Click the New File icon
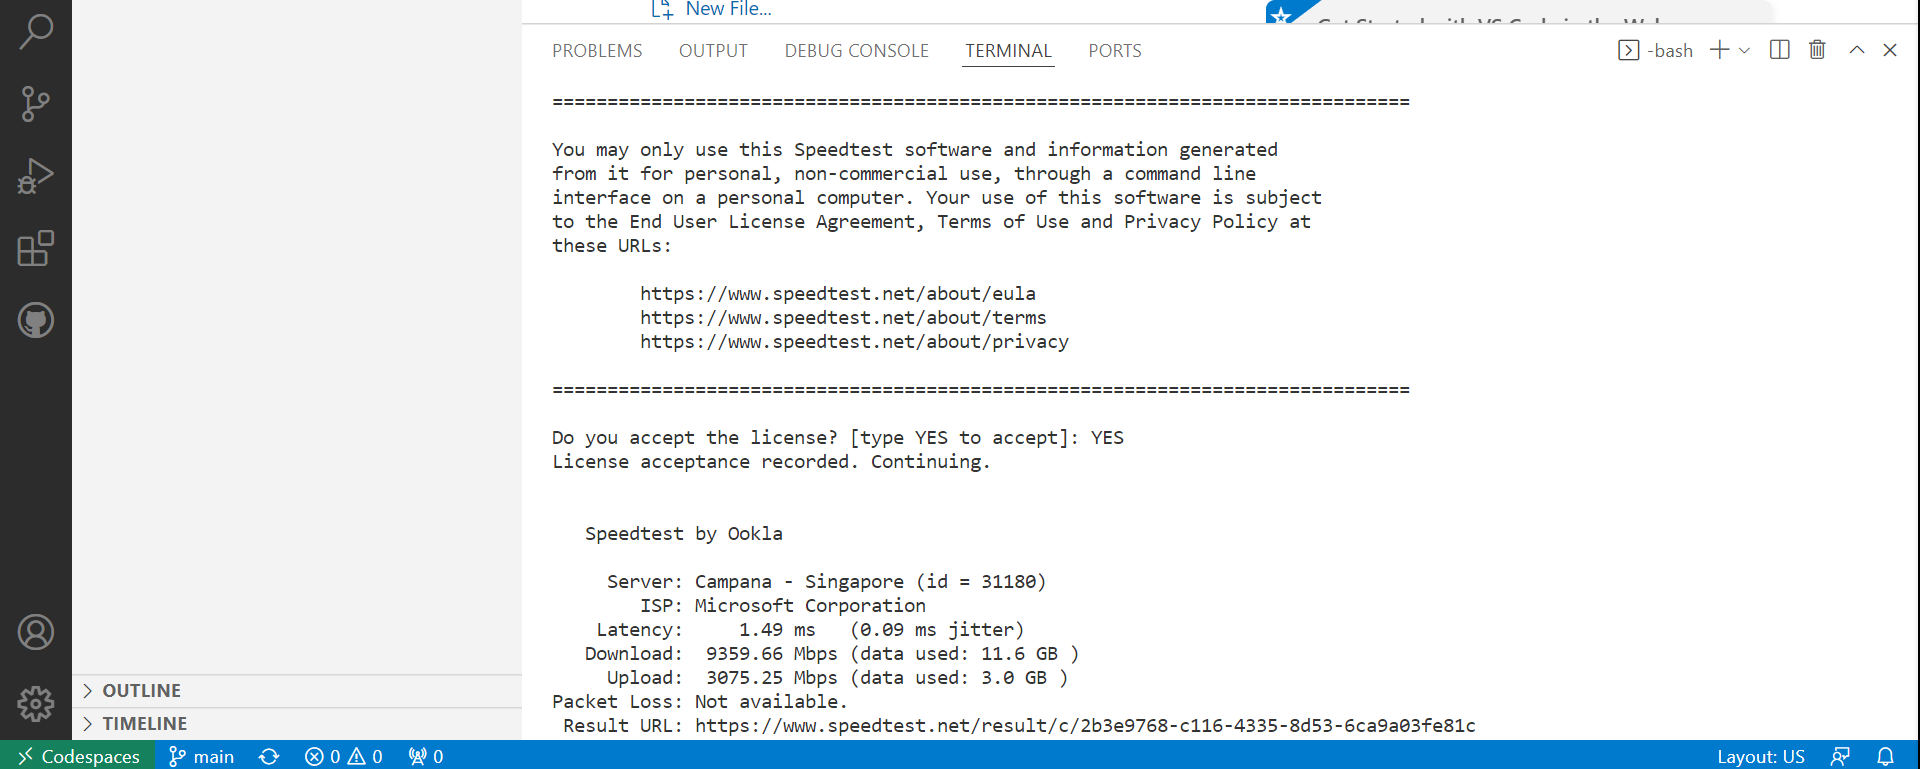Screen dimensions: 1920x769 click(662, 9)
